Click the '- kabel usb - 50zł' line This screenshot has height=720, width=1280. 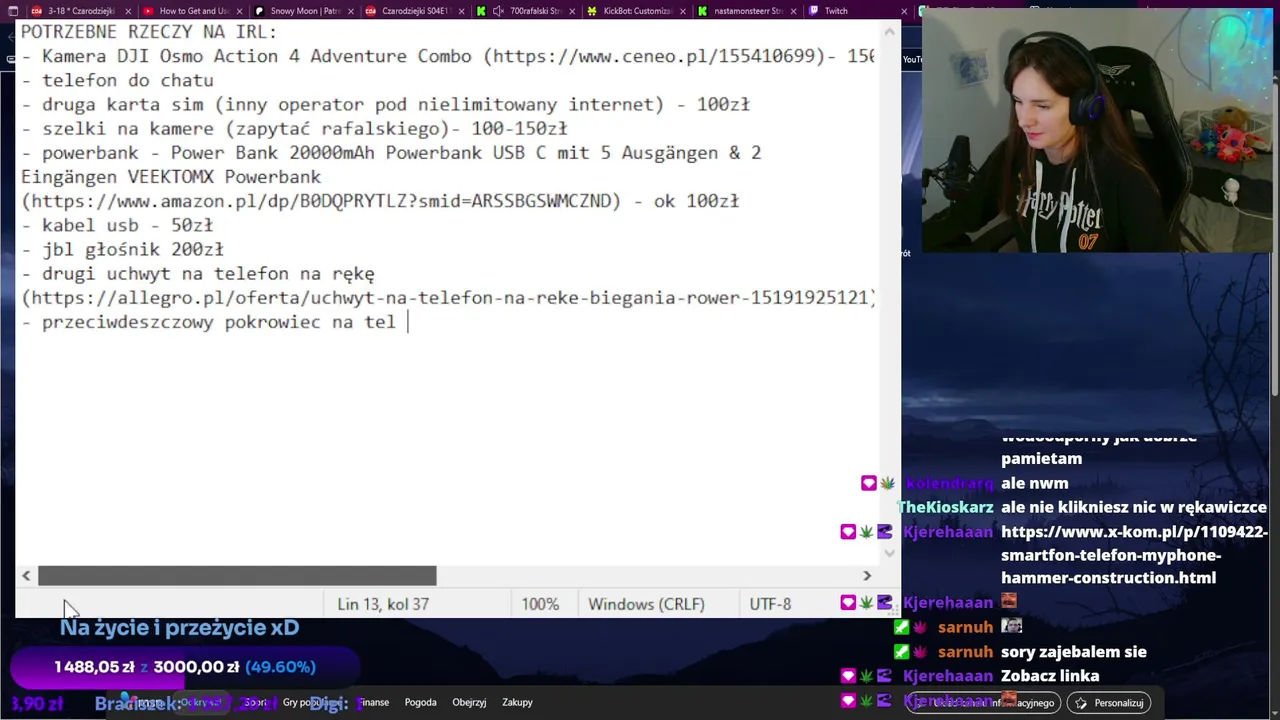pyautogui.click(x=117, y=226)
